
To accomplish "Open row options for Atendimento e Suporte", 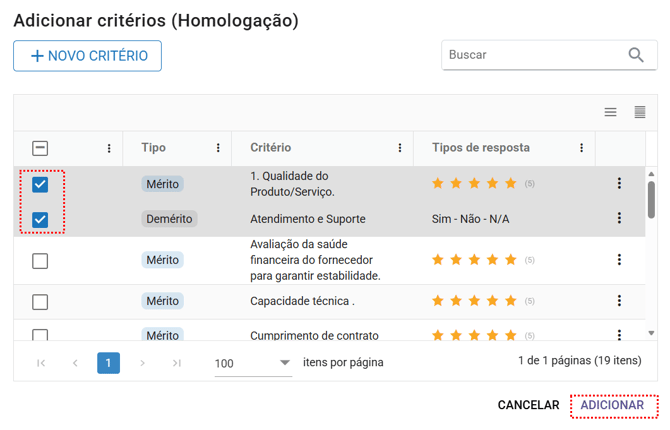I will click(x=619, y=219).
